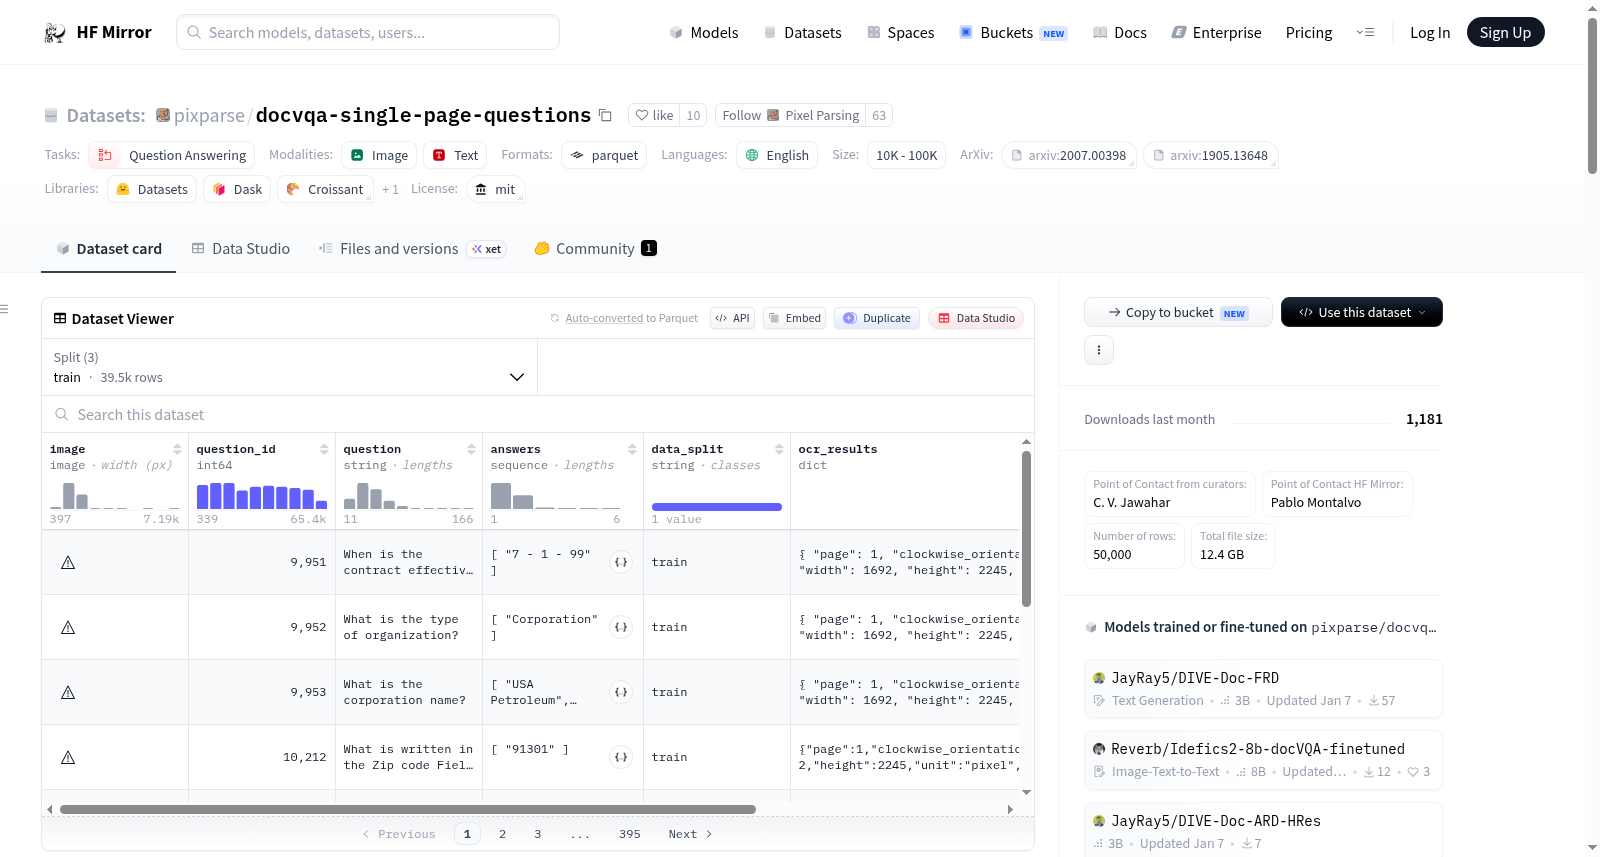Expand answers JSON for row 9,952
This screenshot has width=1600, height=857.
[621, 627]
